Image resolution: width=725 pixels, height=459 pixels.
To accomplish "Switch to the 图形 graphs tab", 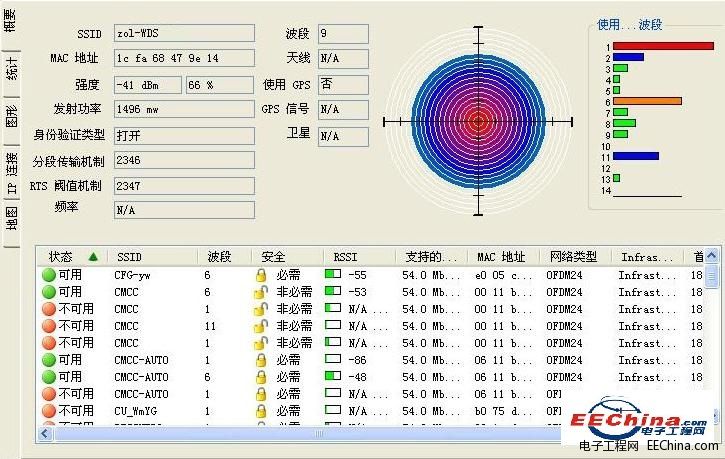I will point(11,117).
